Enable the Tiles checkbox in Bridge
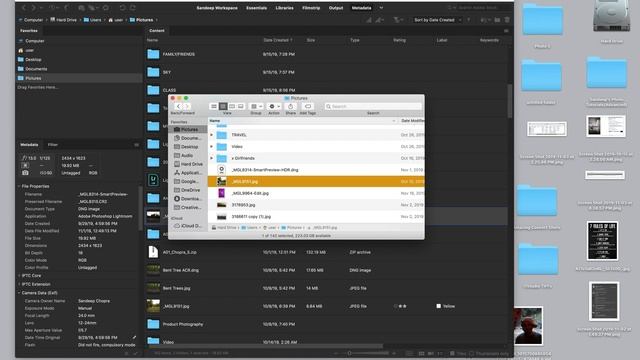640x360 pixels. click(x=452, y=353)
